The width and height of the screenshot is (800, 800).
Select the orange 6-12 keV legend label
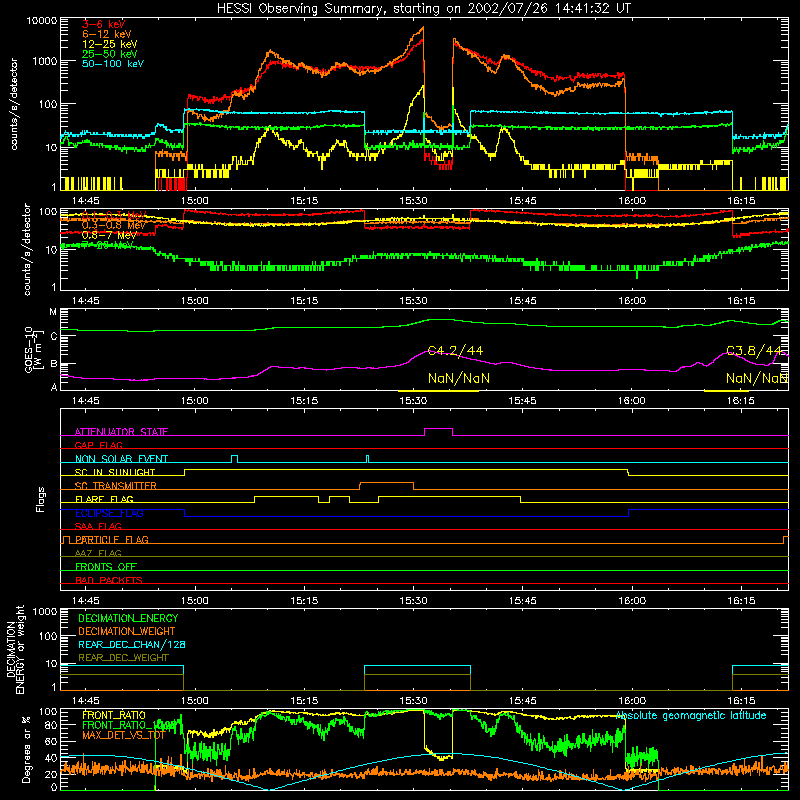tap(107, 34)
